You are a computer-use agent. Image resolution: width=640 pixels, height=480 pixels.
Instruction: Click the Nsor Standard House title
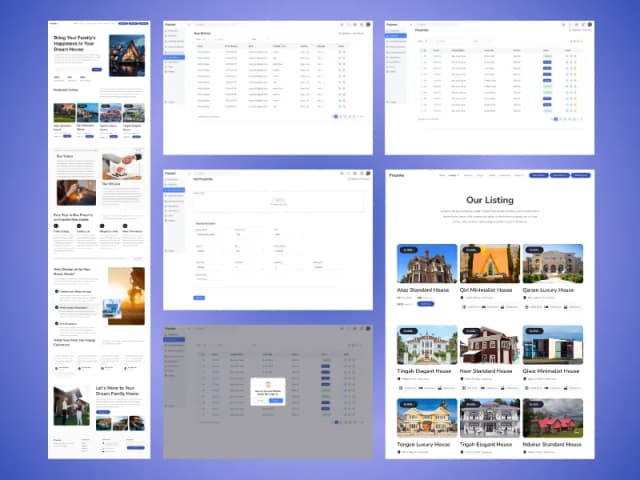[x=486, y=371]
